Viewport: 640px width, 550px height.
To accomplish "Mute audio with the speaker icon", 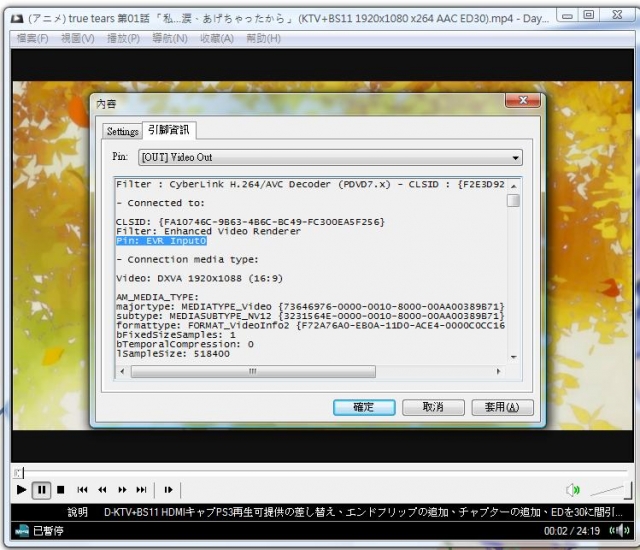I will [573, 490].
